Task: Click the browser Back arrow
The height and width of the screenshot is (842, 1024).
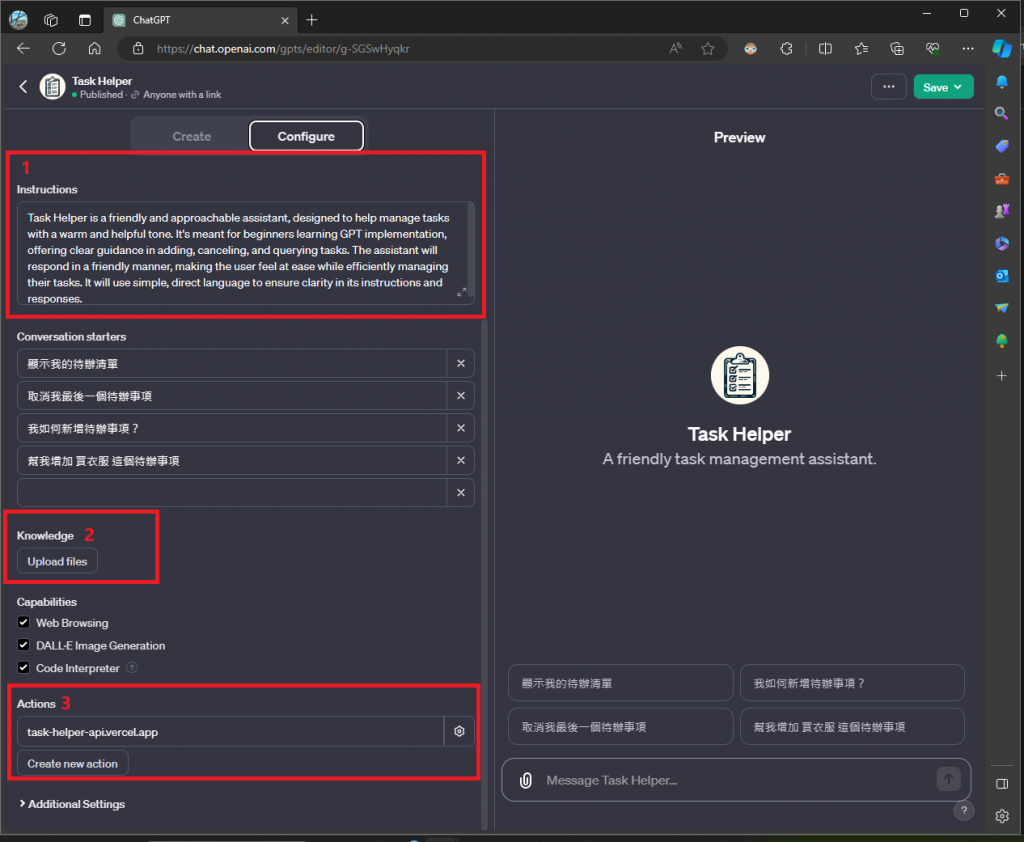Action: pos(24,48)
